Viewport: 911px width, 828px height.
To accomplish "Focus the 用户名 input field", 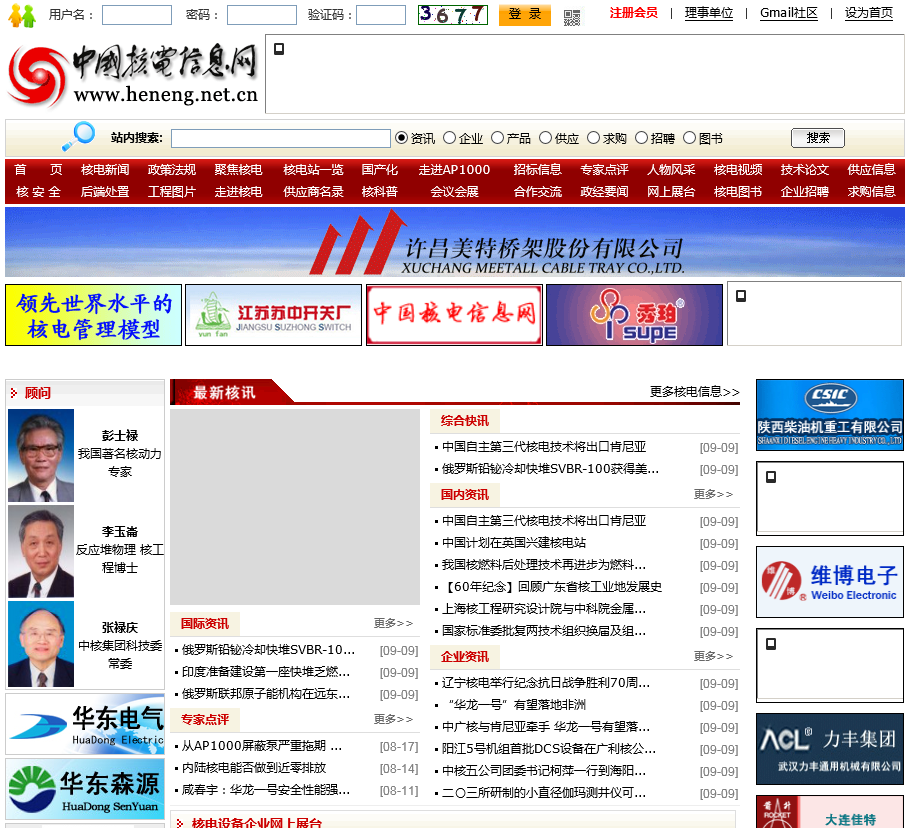I will tap(137, 15).
